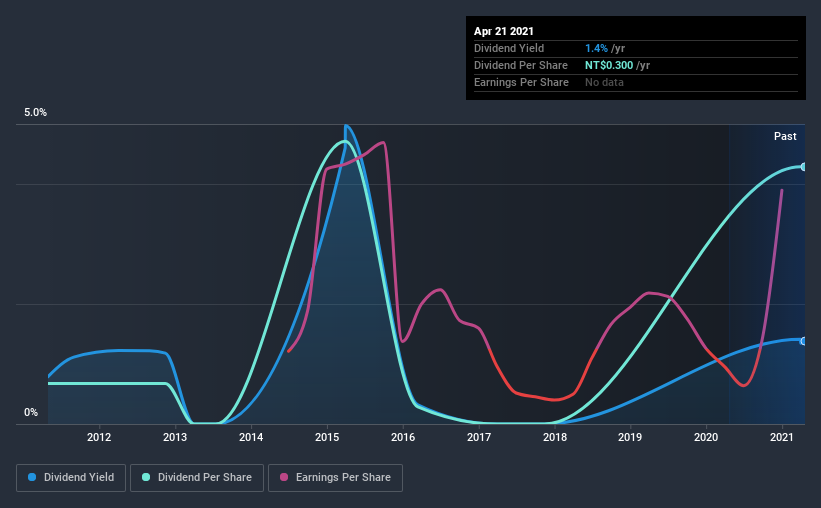Viewport: 821px width, 508px height.
Task: Click the 2021 x-axis label
Action: (x=782, y=437)
